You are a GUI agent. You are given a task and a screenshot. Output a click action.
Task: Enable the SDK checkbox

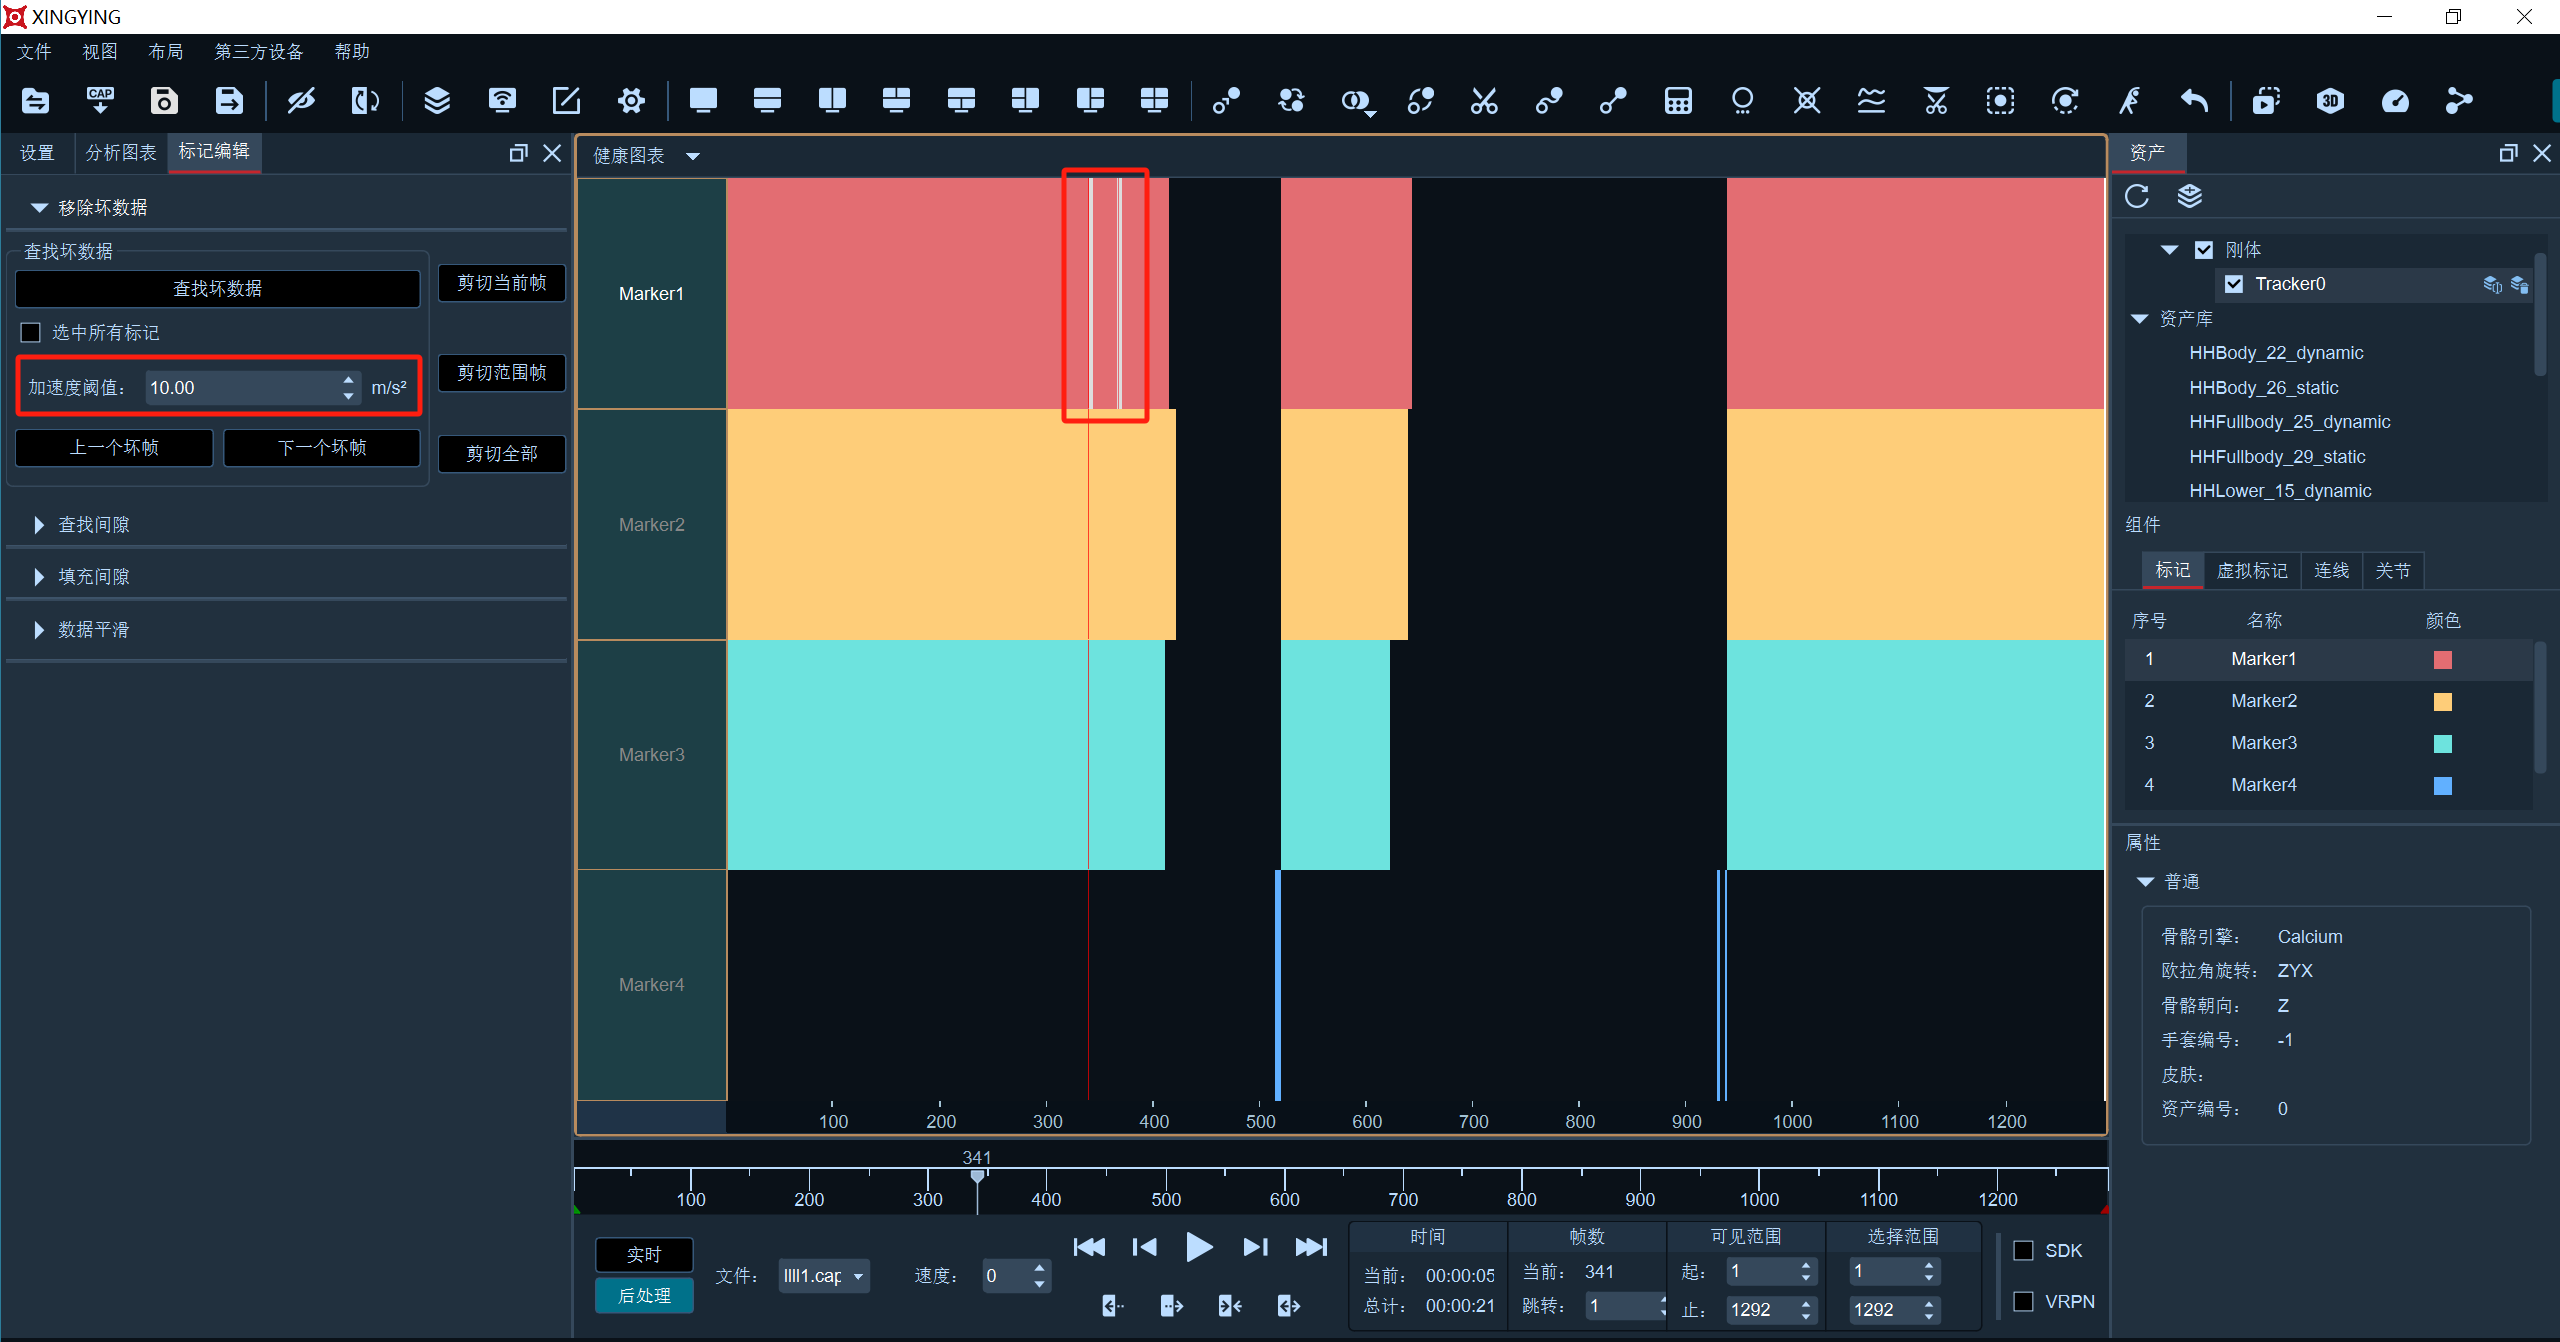click(2023, 1250)
